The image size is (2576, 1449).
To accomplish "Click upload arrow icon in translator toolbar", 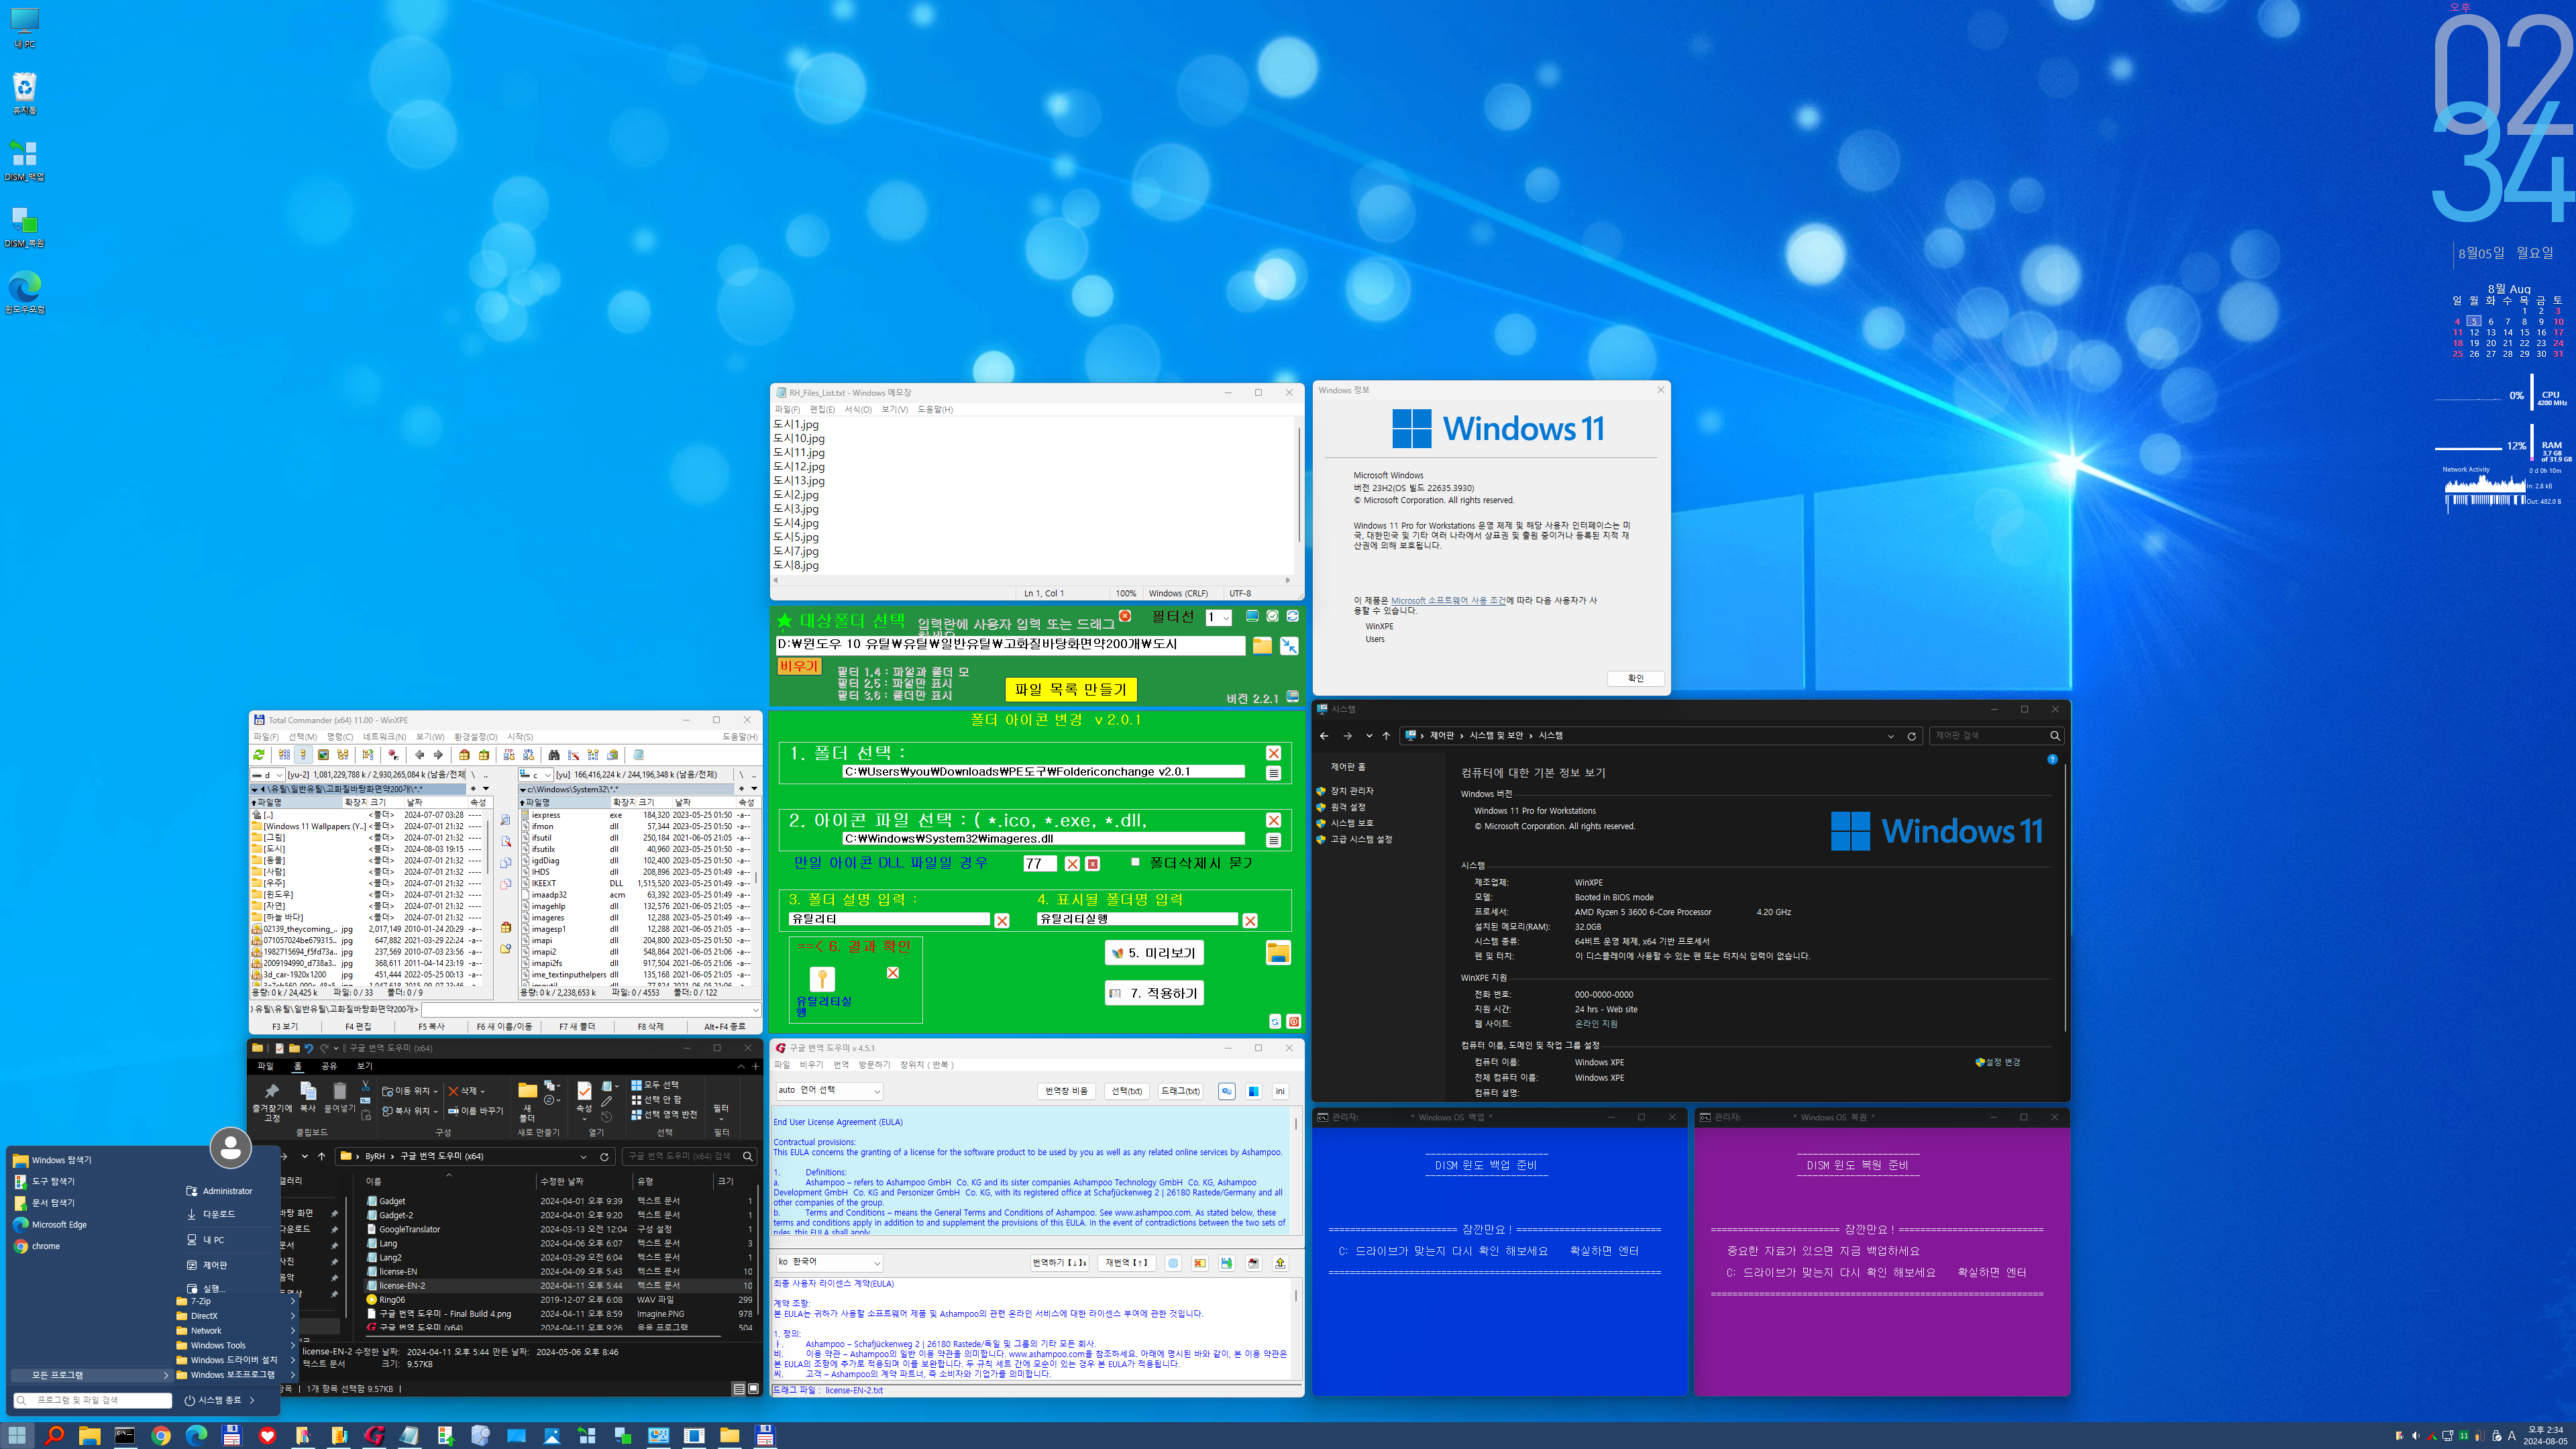I will (1280, 1263).
